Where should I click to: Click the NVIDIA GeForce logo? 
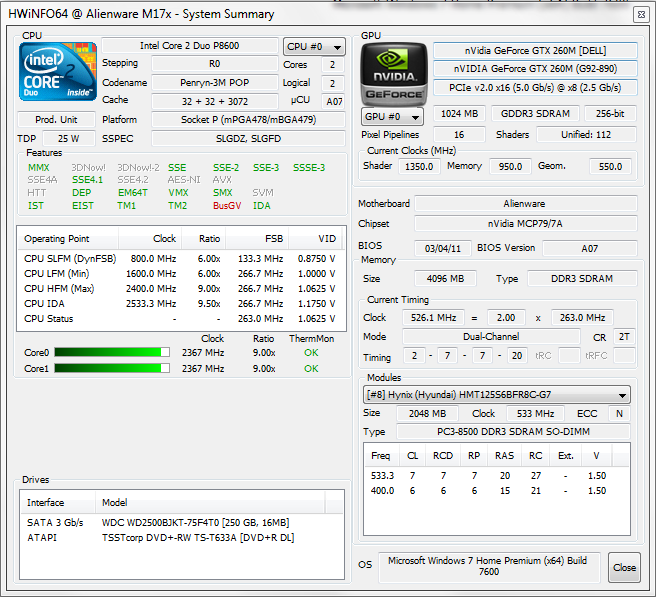[394, 74]
